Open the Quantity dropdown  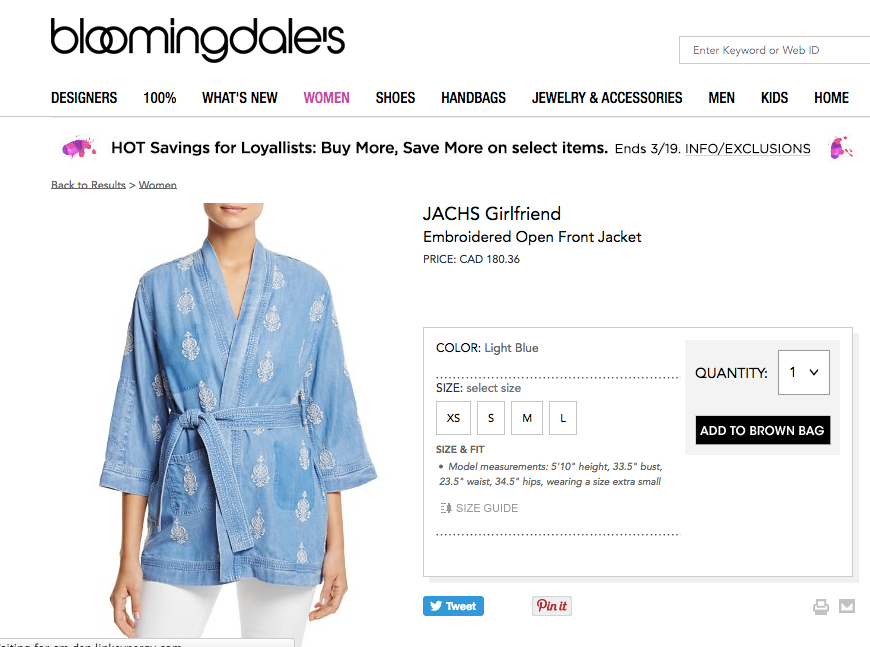click(x=803, y=372)
